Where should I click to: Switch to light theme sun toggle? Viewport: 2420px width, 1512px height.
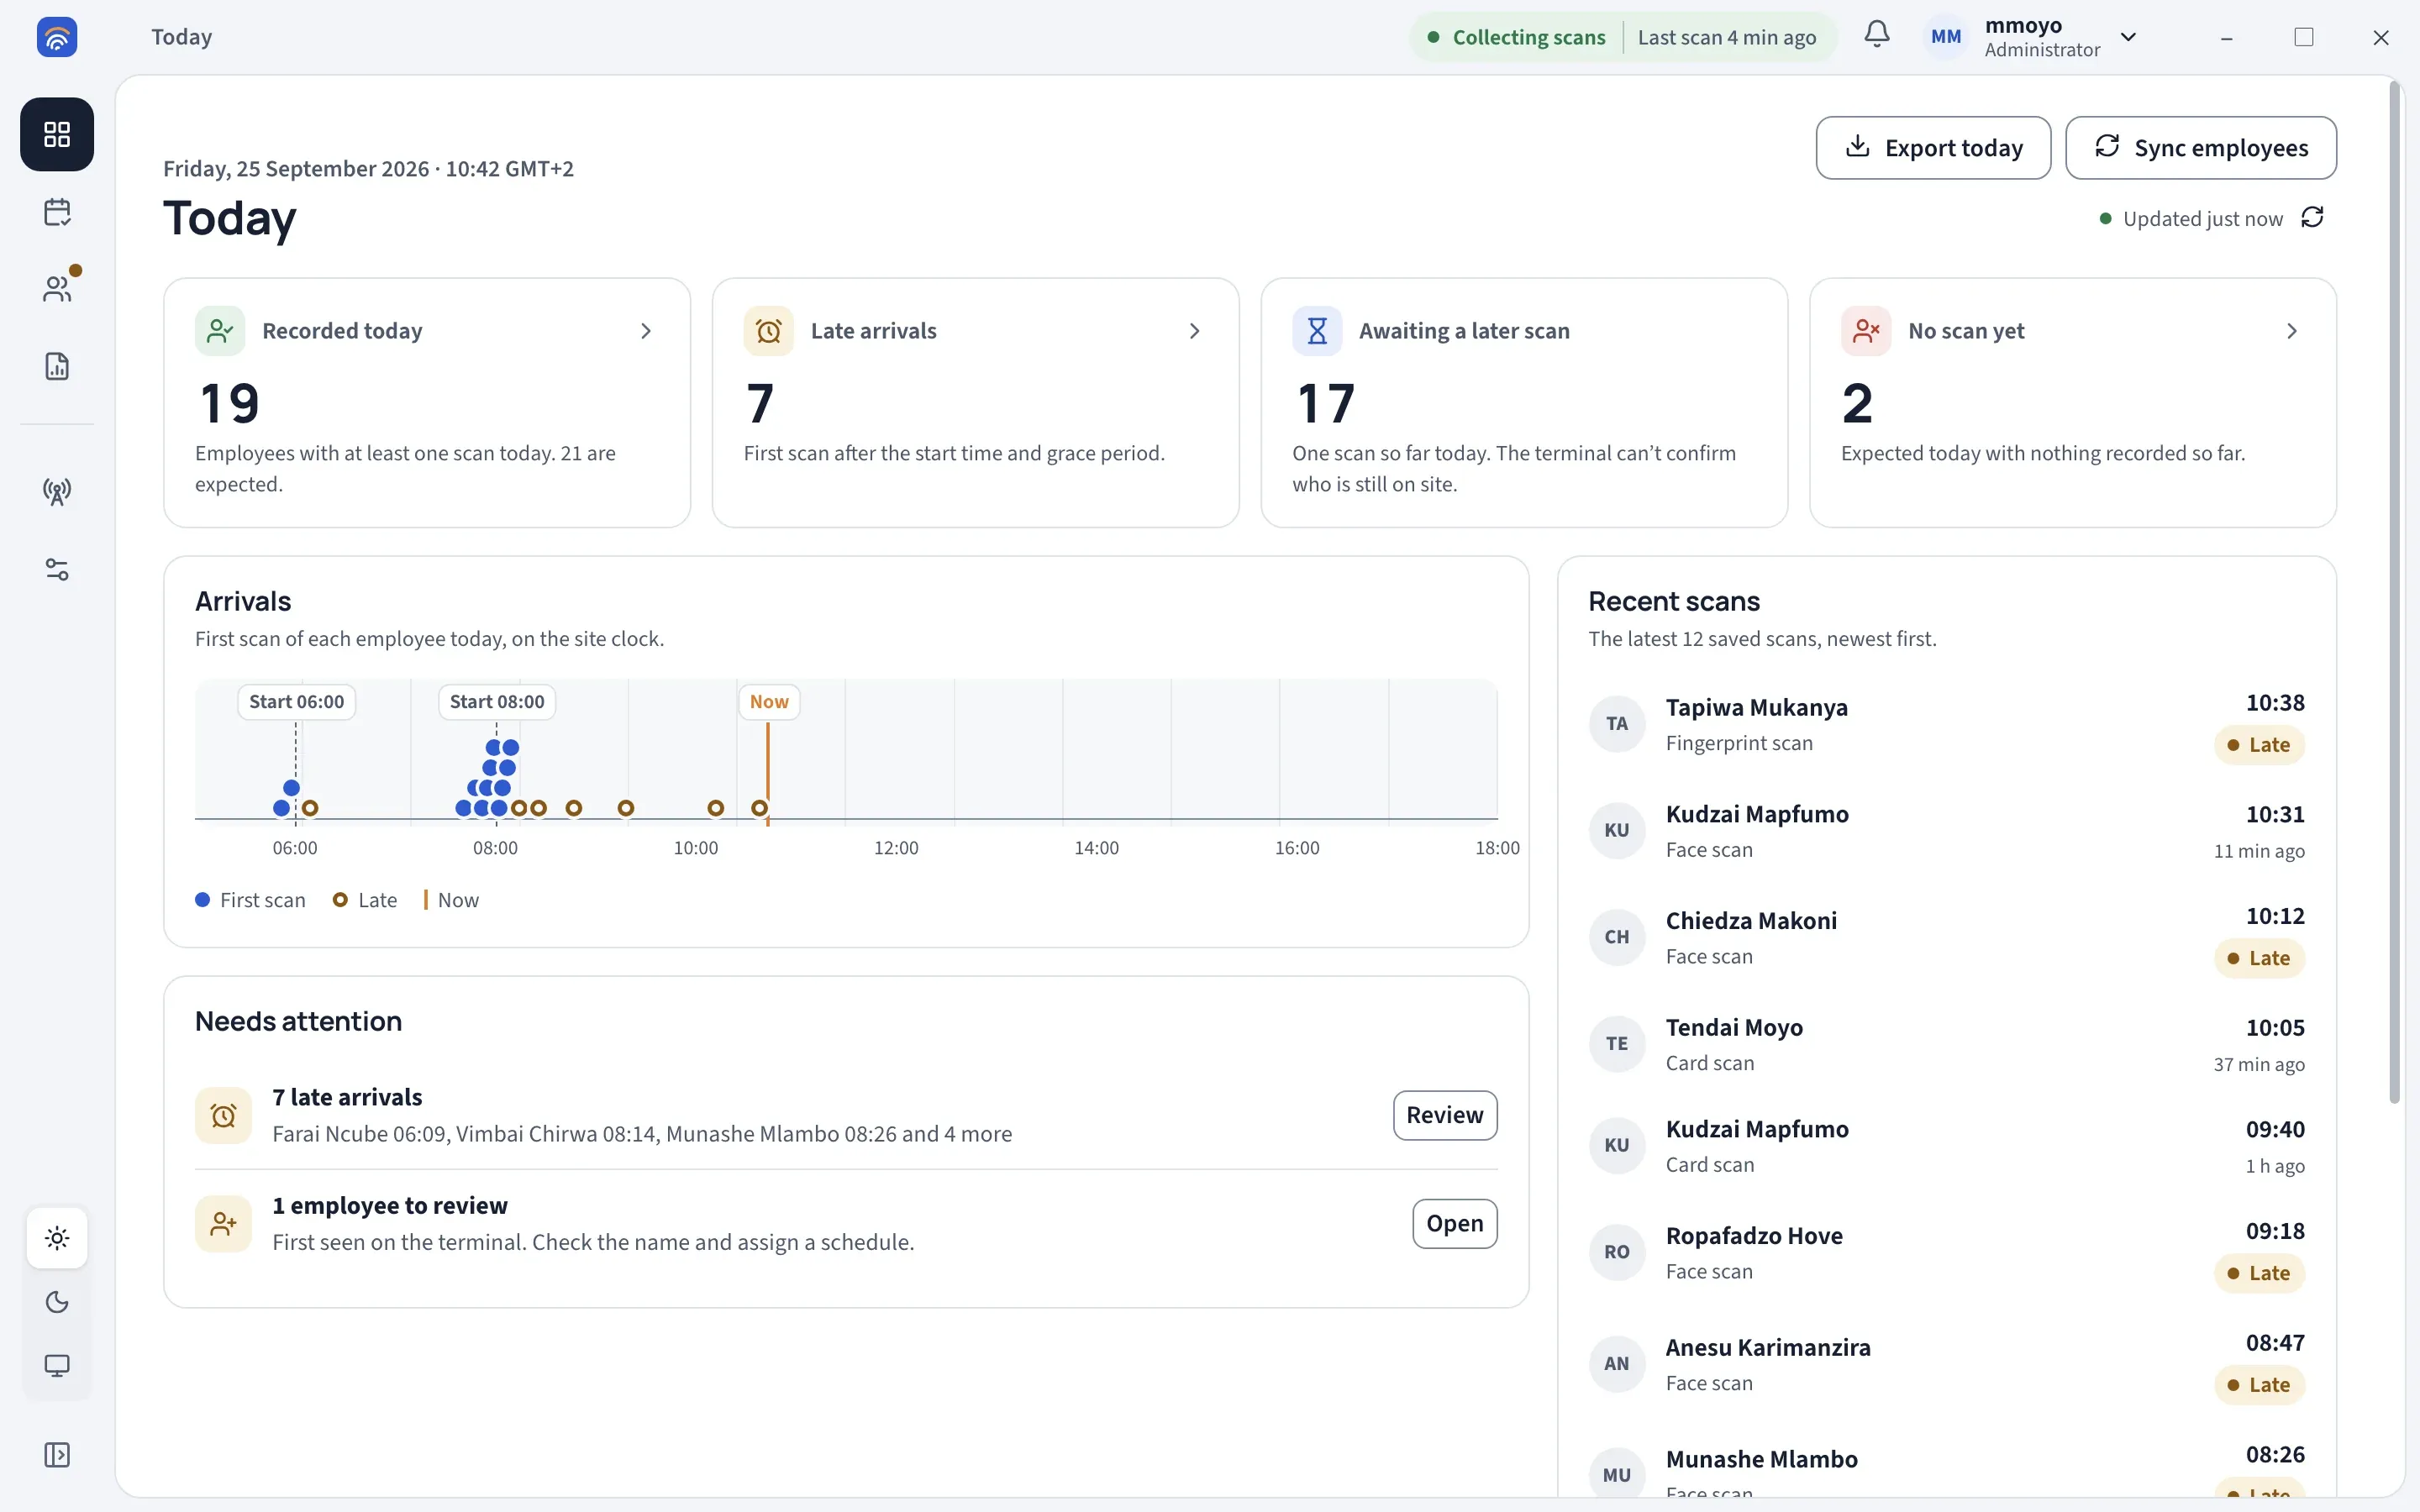(57, 1238)
